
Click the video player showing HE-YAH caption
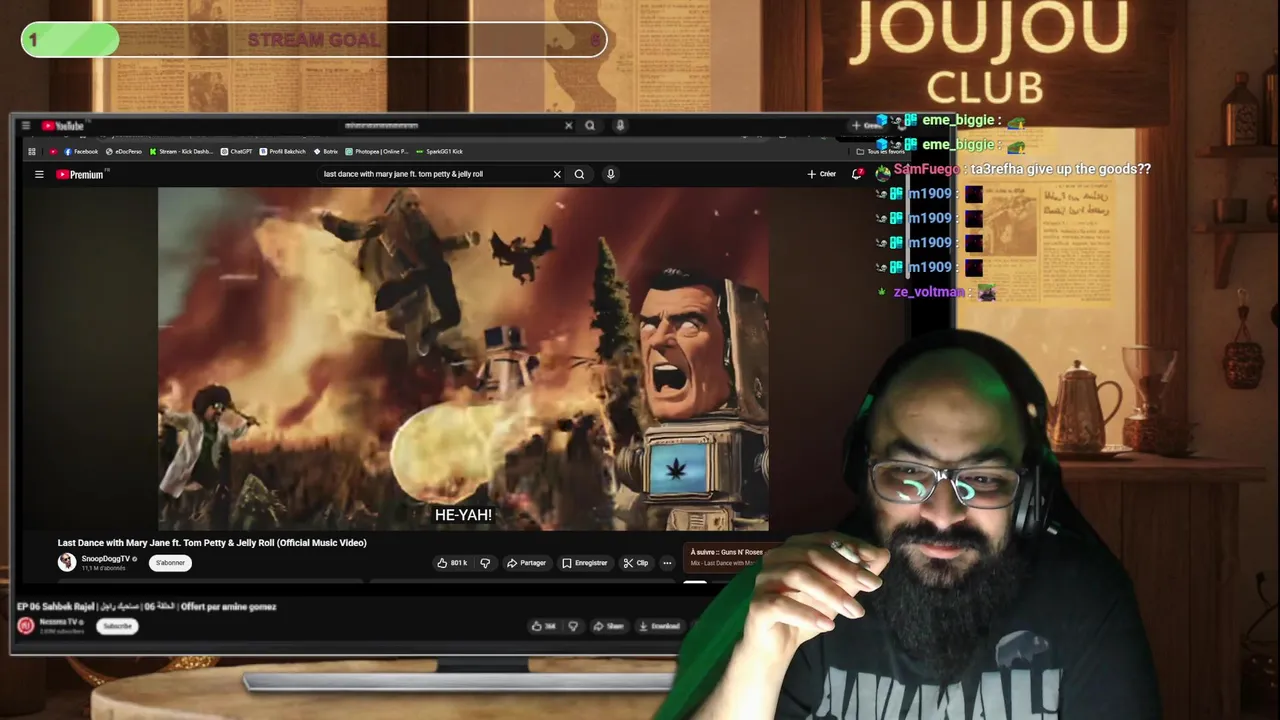(463, 358)
